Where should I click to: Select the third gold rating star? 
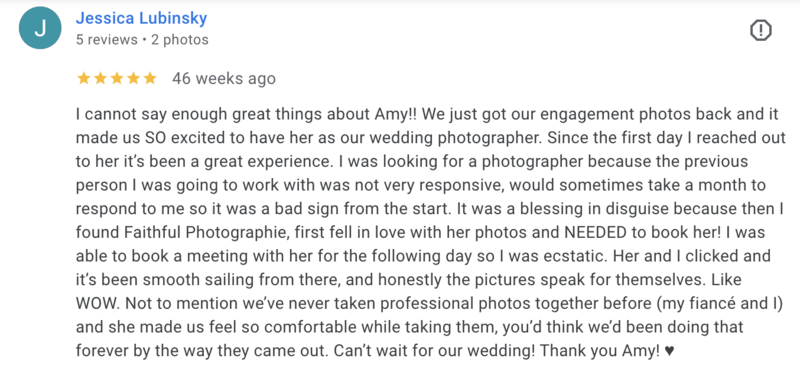[x=117, y=78]
